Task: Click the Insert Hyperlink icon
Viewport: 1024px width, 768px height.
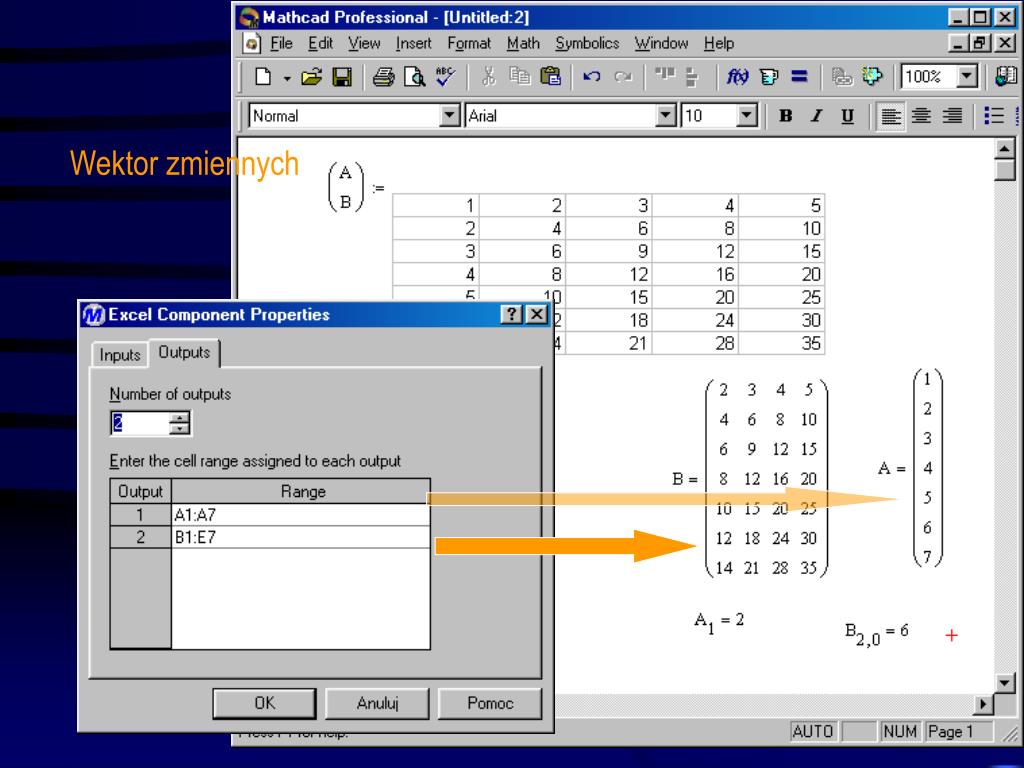Action: coord(842,77)
